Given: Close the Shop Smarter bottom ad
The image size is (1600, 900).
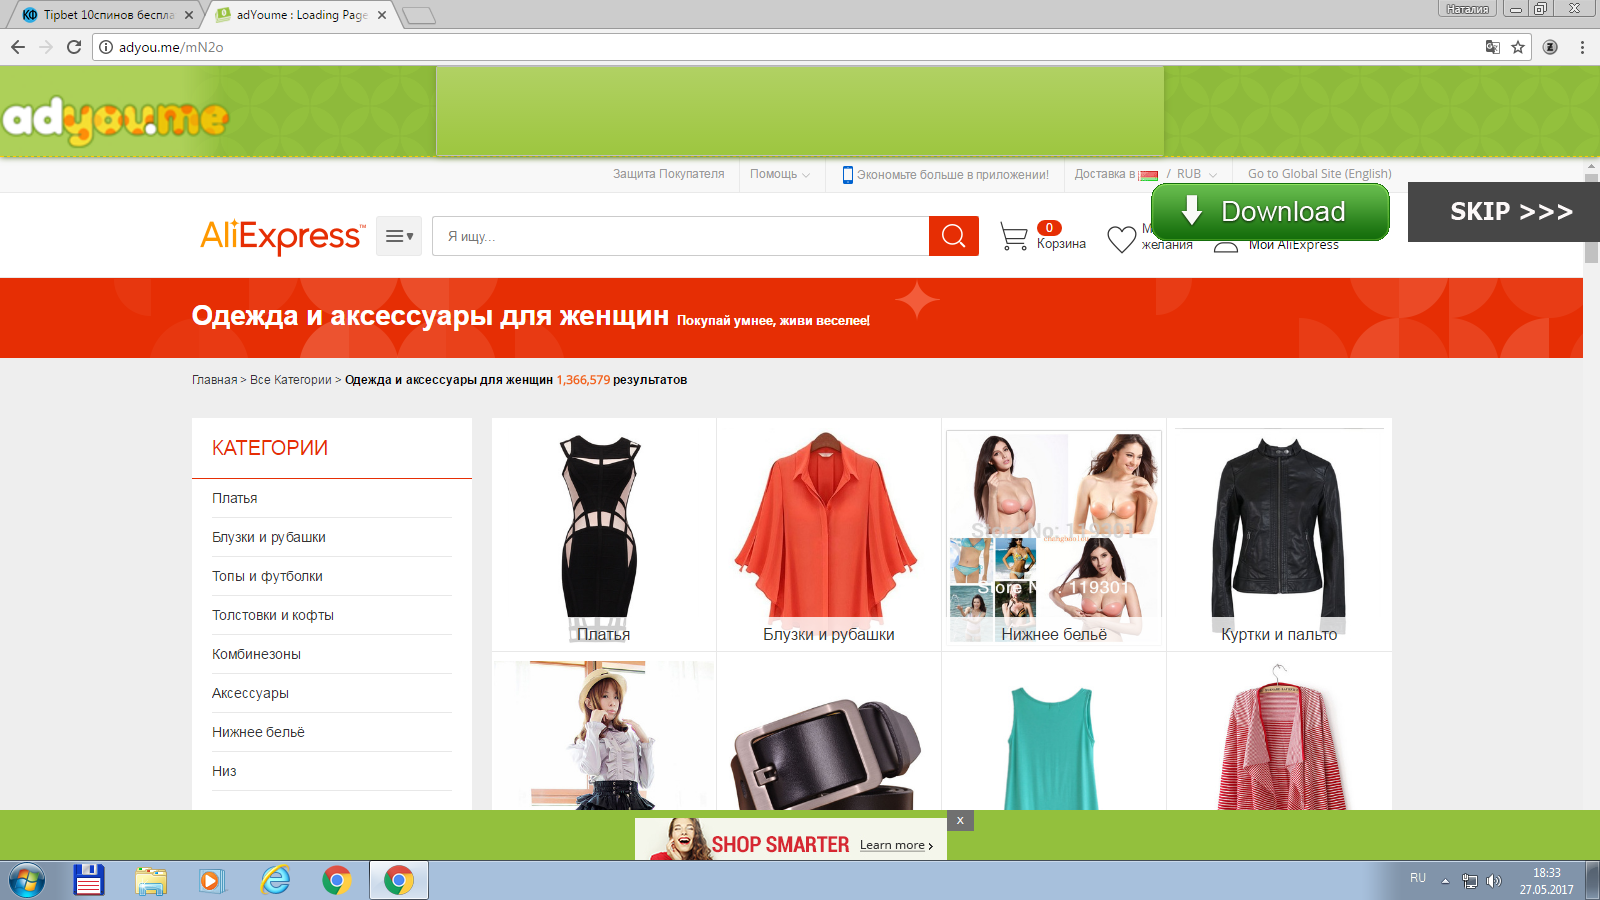Looking at the screenshot, I should tap(960, 820).
